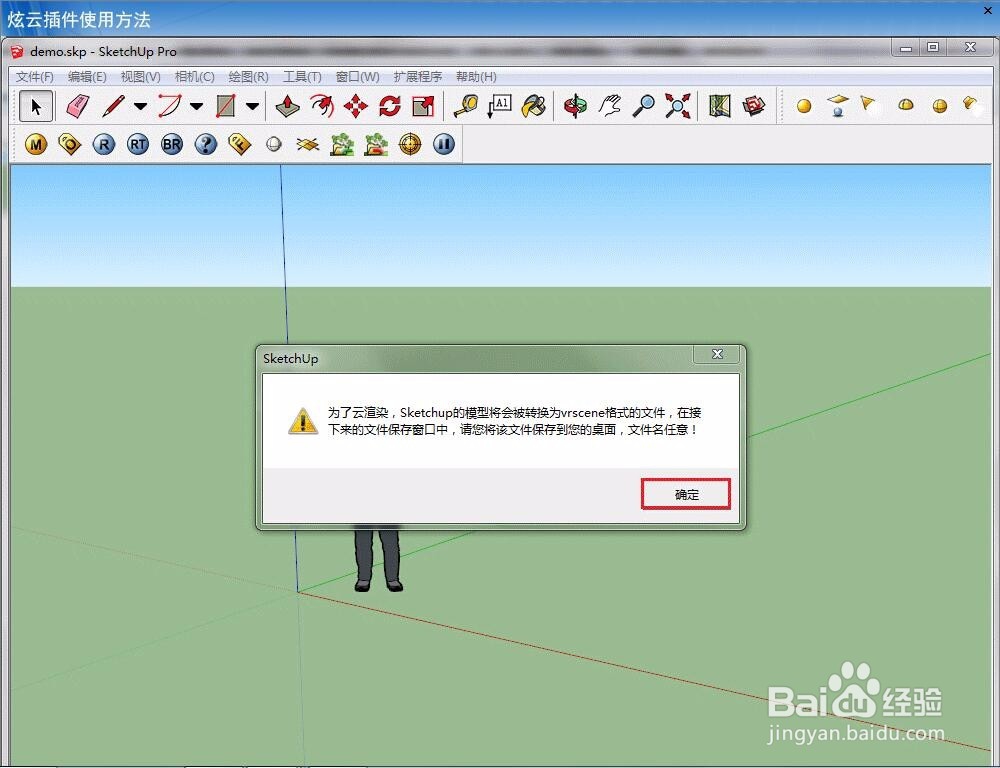Select the Pan hand tool
Screen dimensions: 1000x768
pyautogui.click(x=609, y=106)
